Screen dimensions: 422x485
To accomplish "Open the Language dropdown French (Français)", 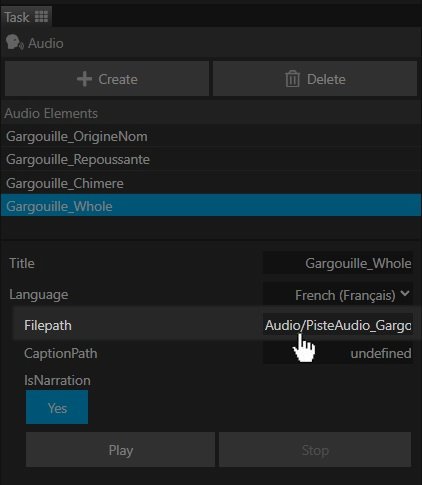I will coord(338,294).
